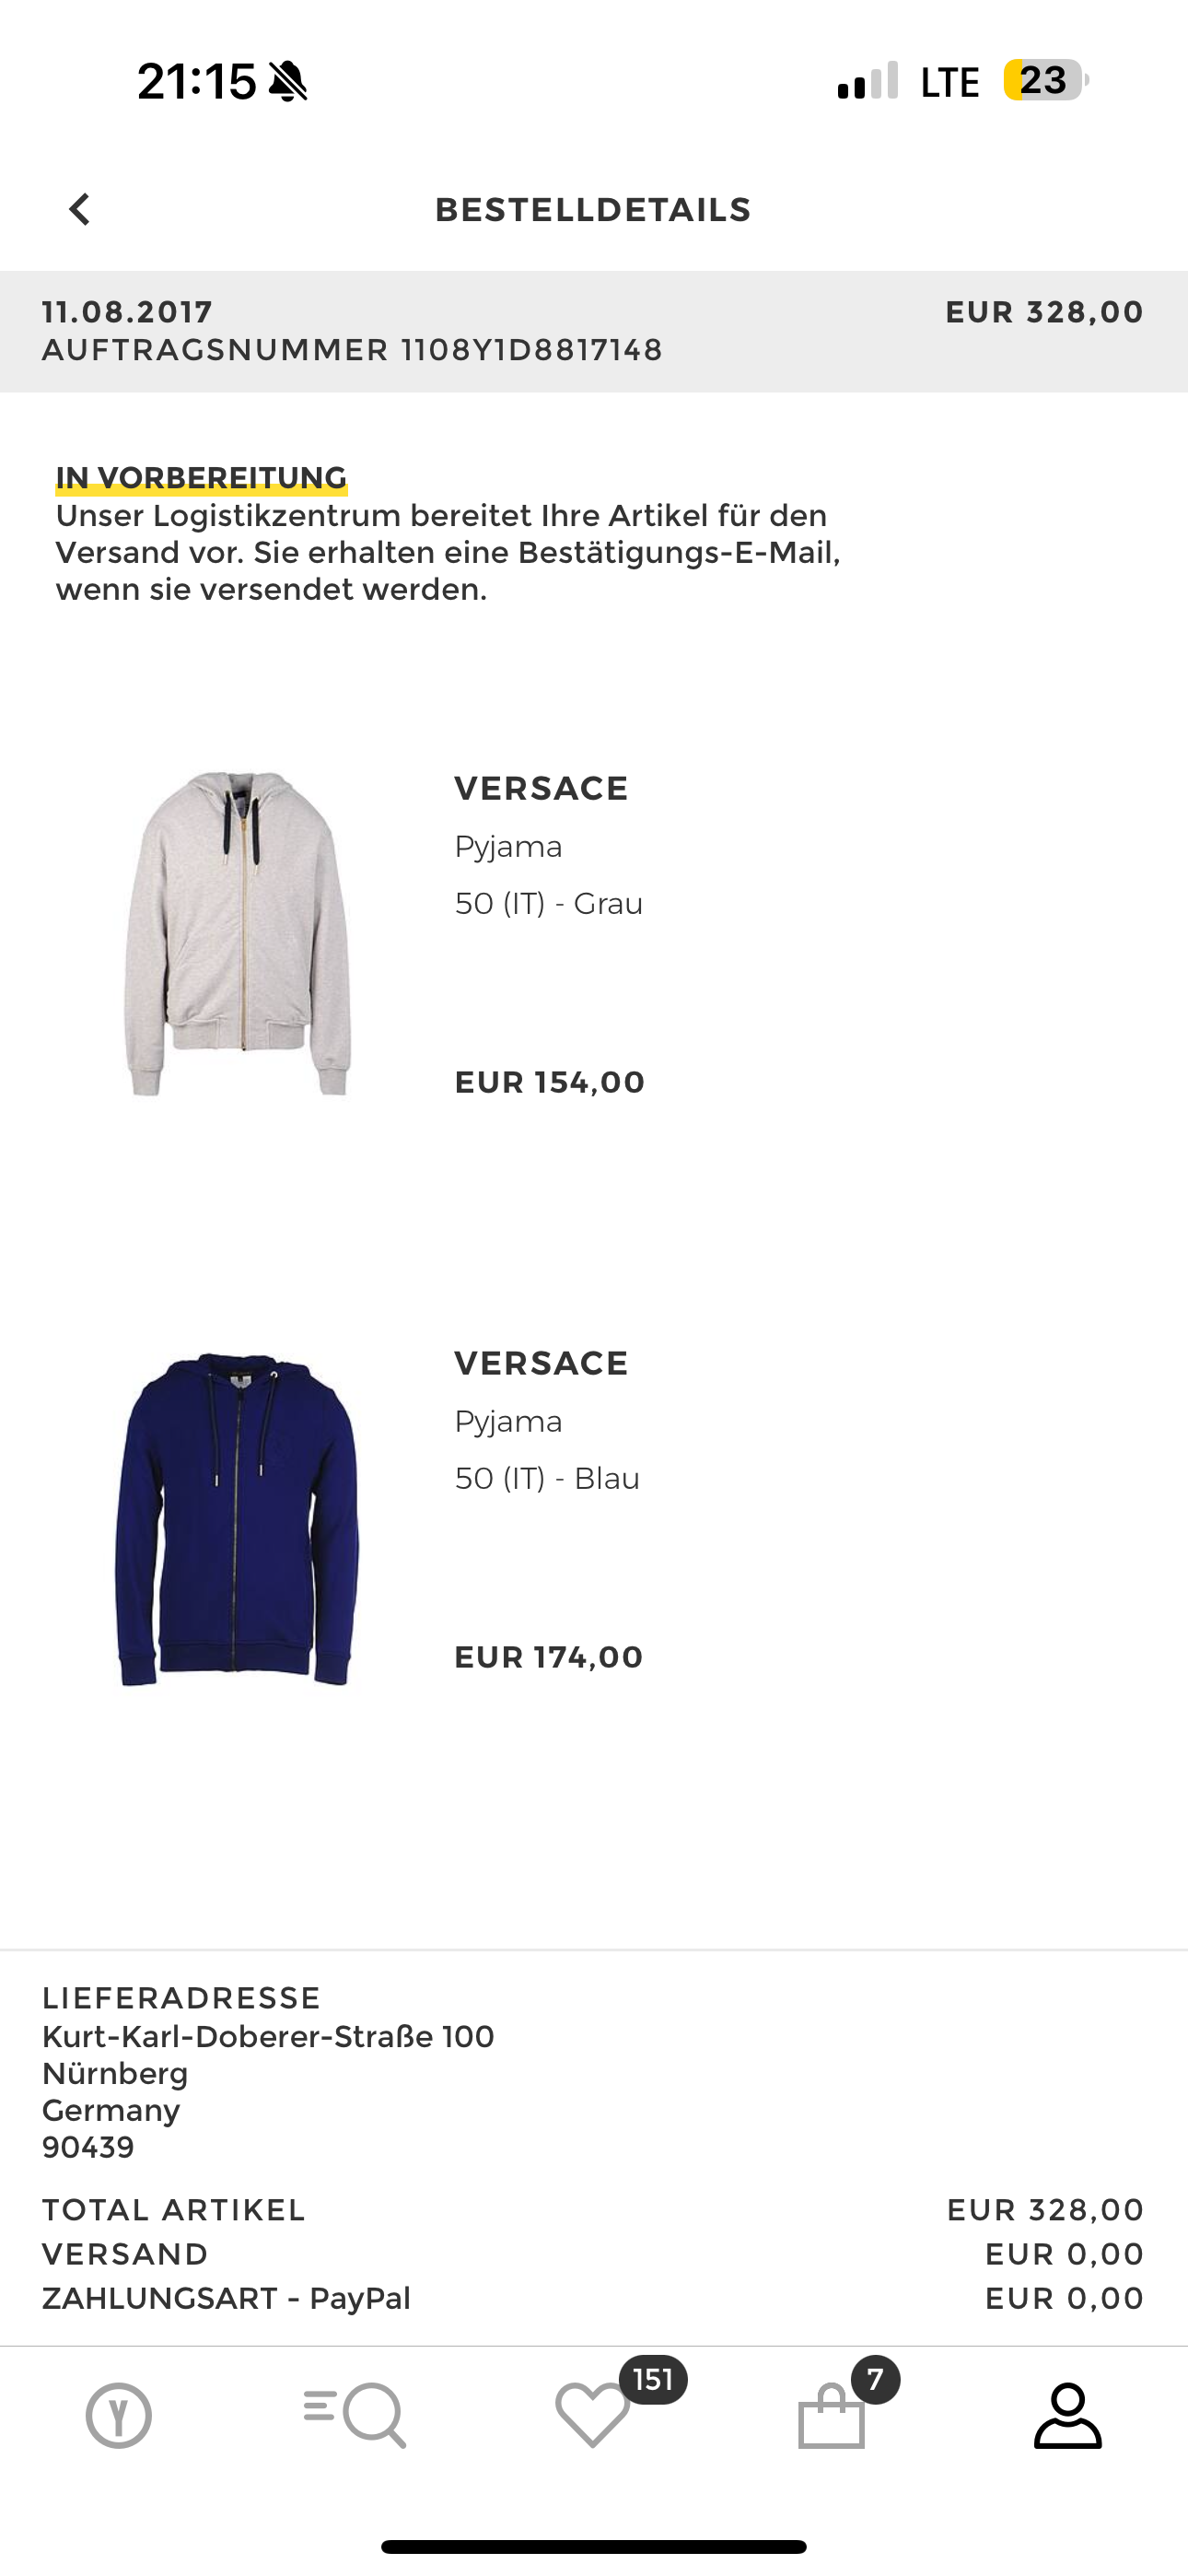Image resolution: width=1188 pixels, height=2576 pixels.
Task: Tap the BESTELLDETAILS header title
Action: click(593, 210)
